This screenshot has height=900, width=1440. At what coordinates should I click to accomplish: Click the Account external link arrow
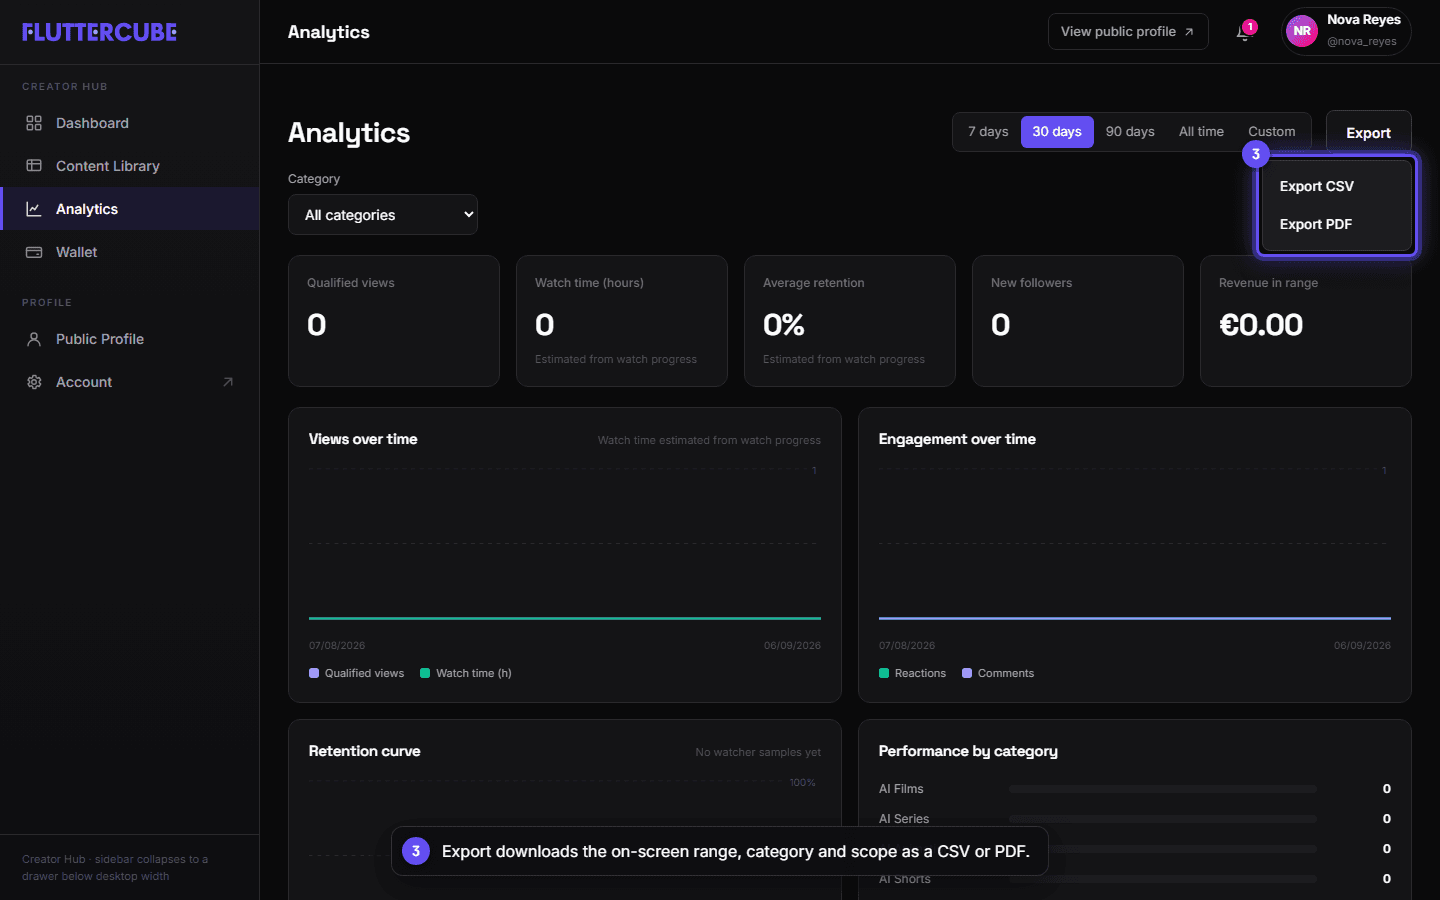pyautogui.click(x=228, y=382)
